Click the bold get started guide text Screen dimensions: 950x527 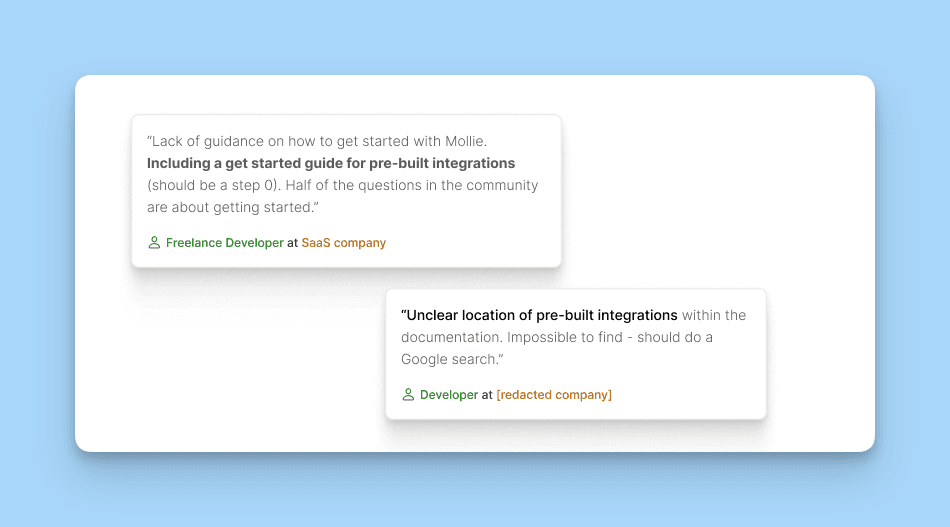[331, 164]
